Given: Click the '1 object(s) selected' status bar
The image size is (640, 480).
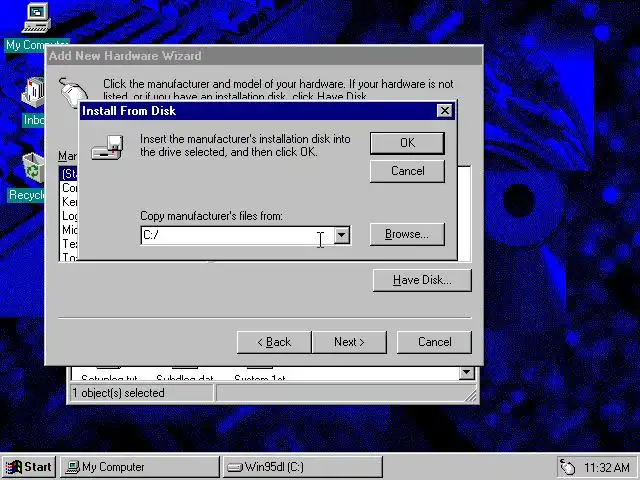Looking at the screenshot, I should pos(142,393).
